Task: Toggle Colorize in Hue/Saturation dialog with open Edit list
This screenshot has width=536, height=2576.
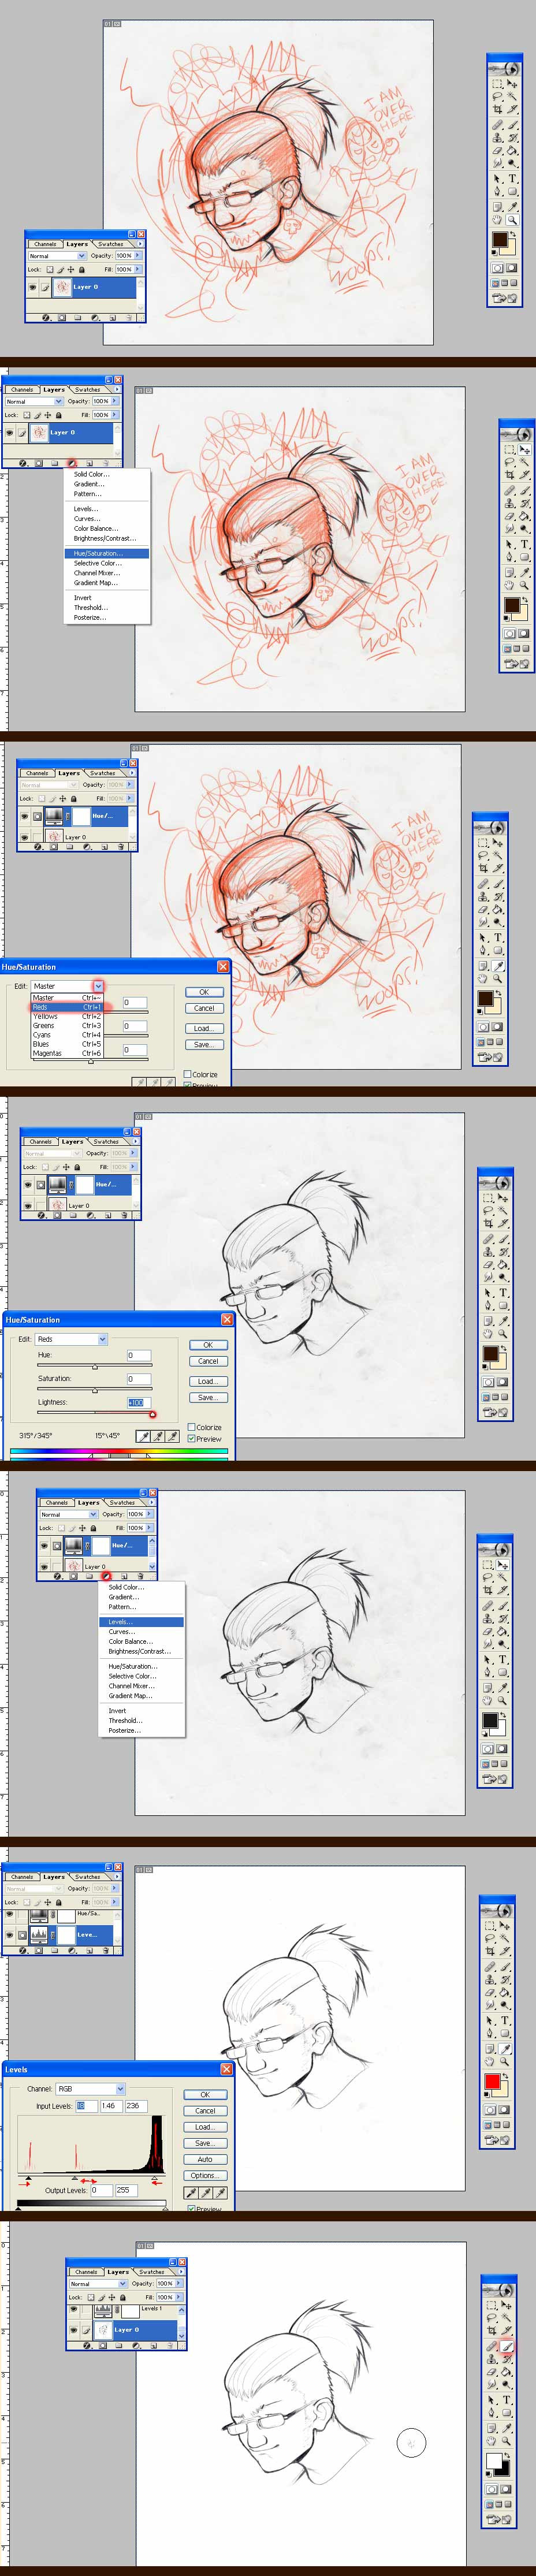Action: [x=187, y=1074]
